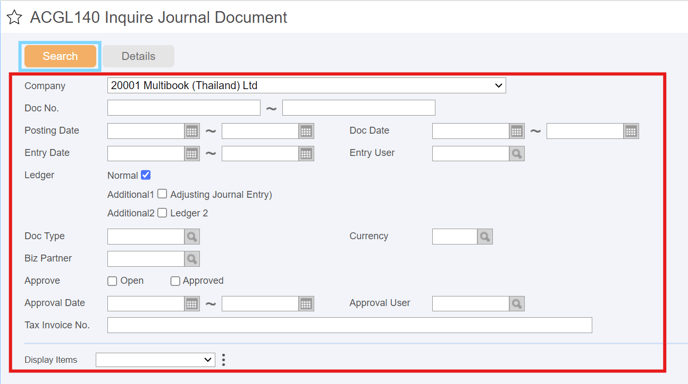Enable Additional1 Adjusting Journal Entry checkbox
This screenshot has height=384, width=688.
(162, 194)
